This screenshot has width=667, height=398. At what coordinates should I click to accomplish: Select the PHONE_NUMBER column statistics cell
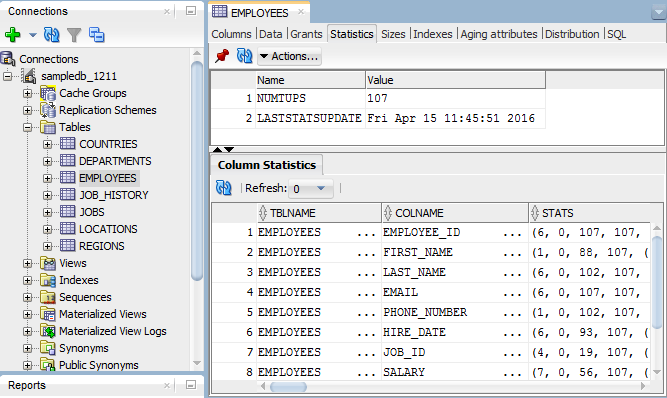point(454,312)
